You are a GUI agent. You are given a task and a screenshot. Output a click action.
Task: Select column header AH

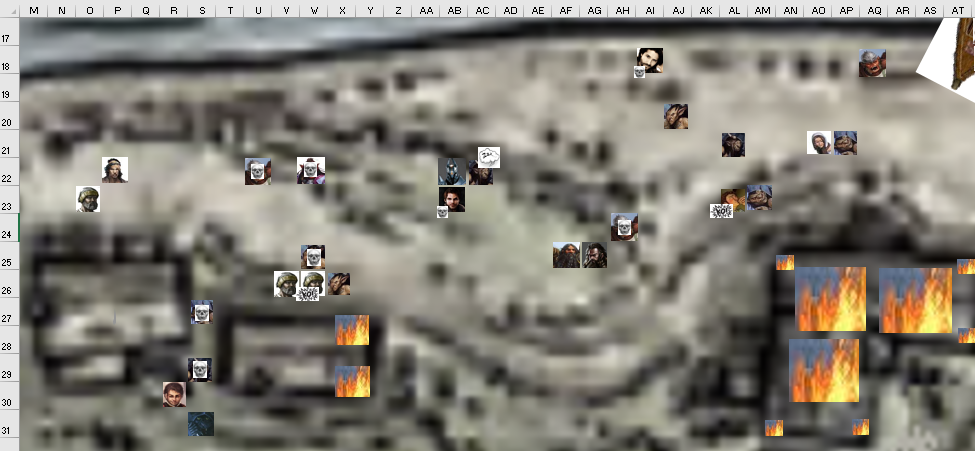[x=622, y=11]
